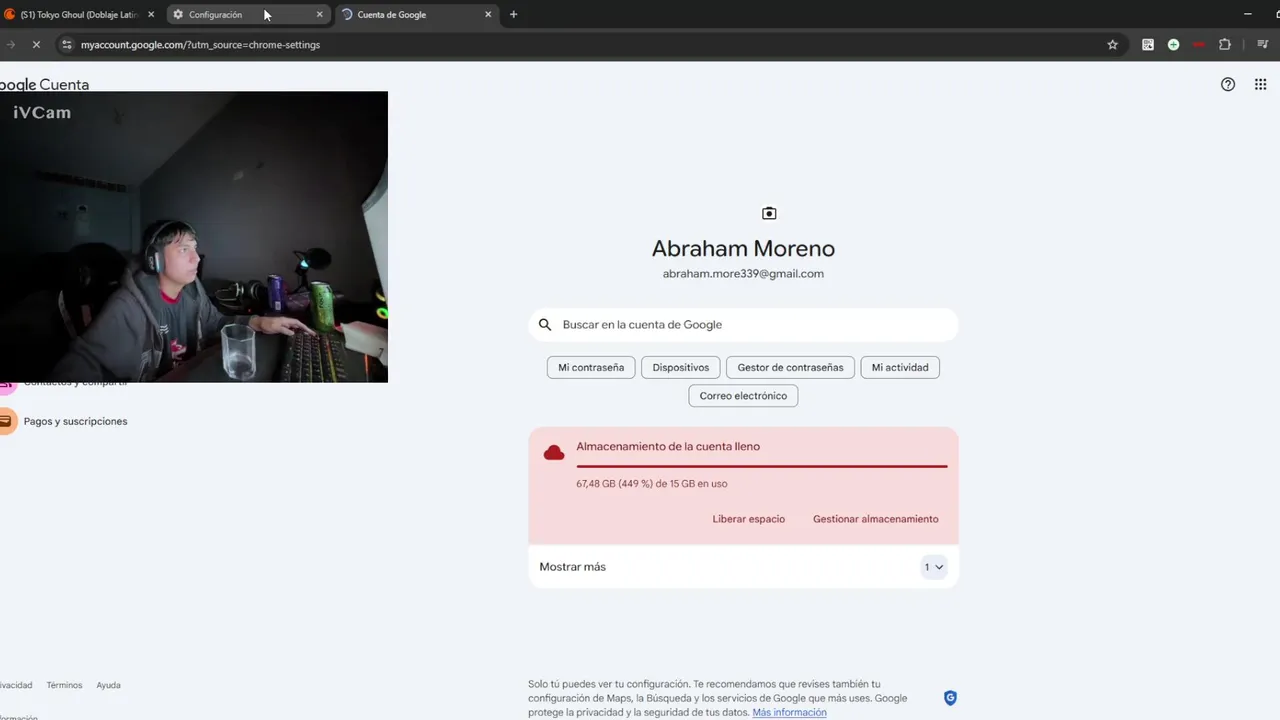Open Pagos y suscripciones in sidebar
The height and width of the screenshot is (720, 1280).
[x=75, y=421]
